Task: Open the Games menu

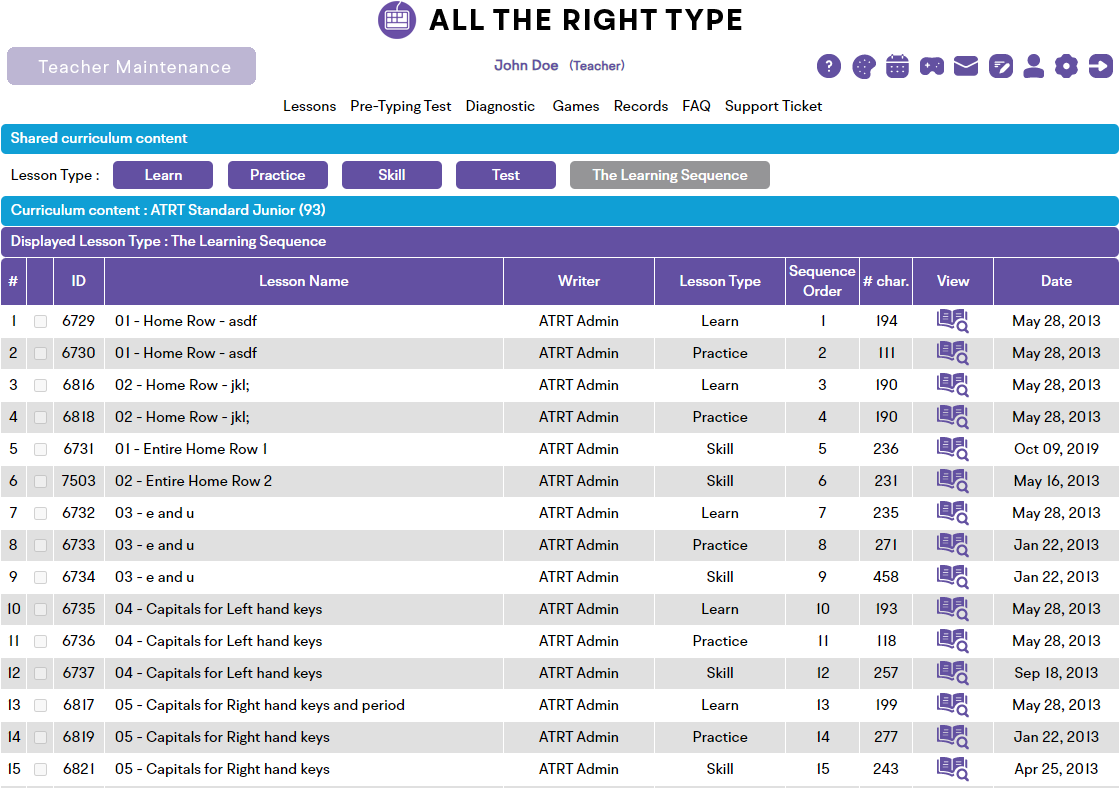Action: point(576,106)
